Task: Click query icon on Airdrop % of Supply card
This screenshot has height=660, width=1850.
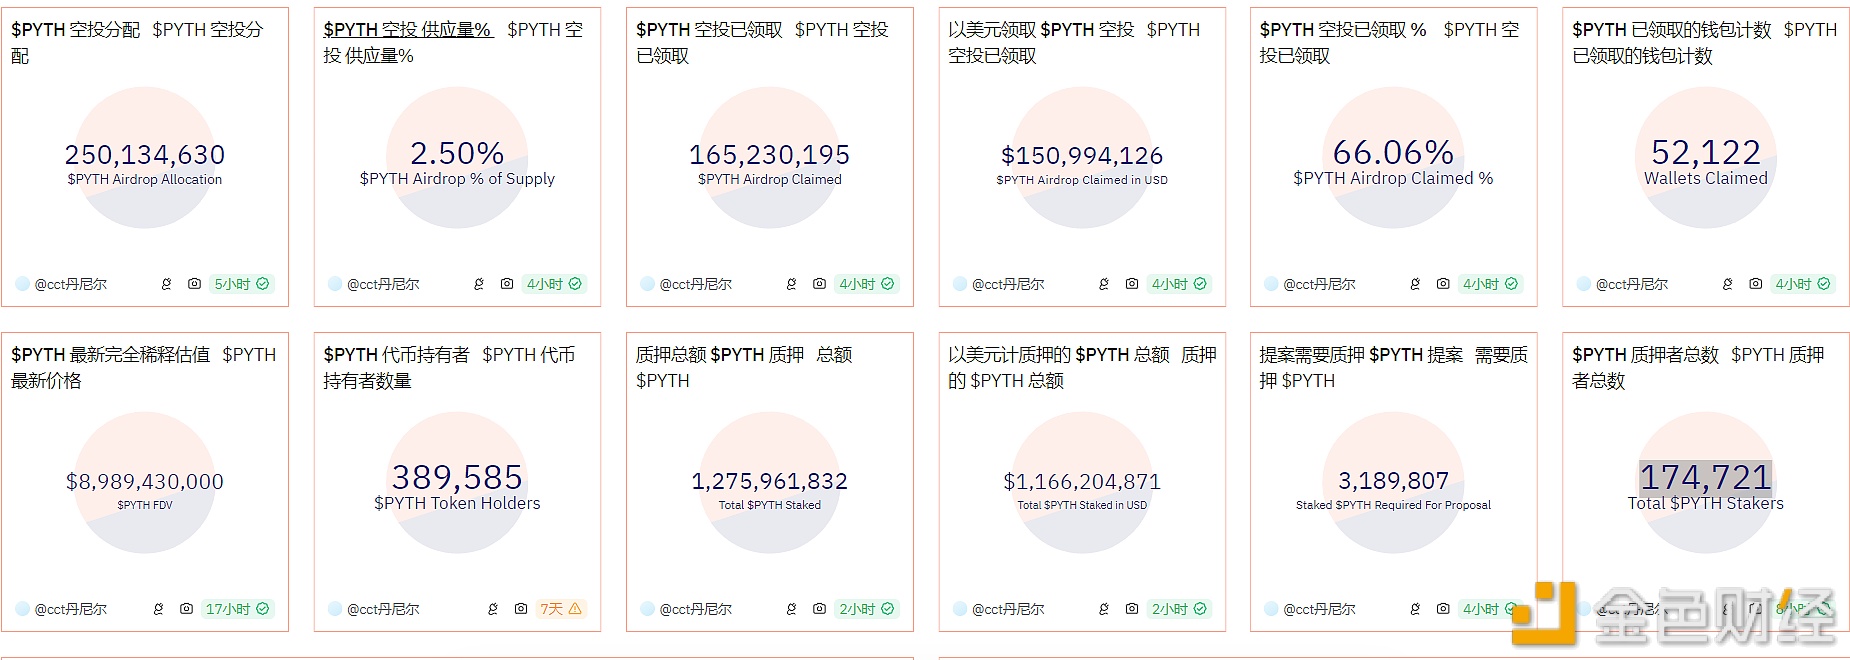Action: pyautogui.click(x=479, y=284)
